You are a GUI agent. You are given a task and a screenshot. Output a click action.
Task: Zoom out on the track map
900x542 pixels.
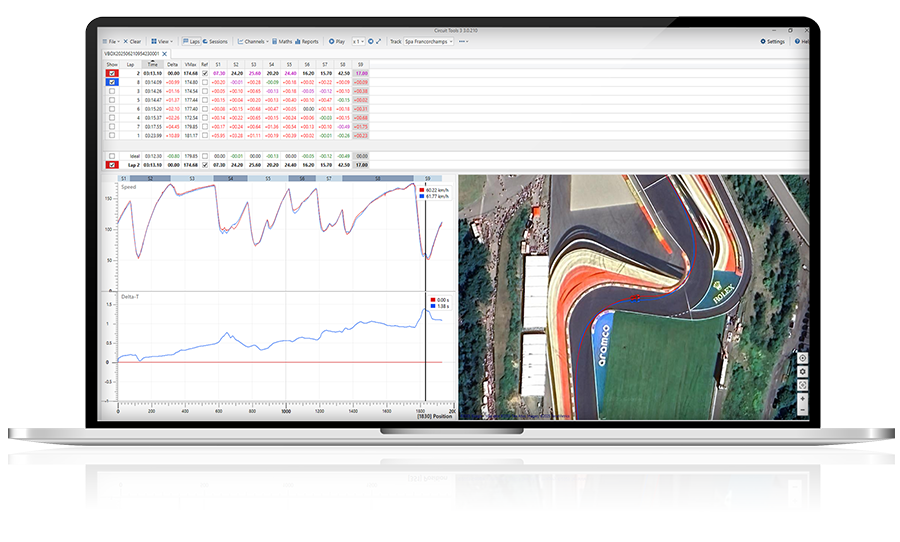[x=803, y=410]
